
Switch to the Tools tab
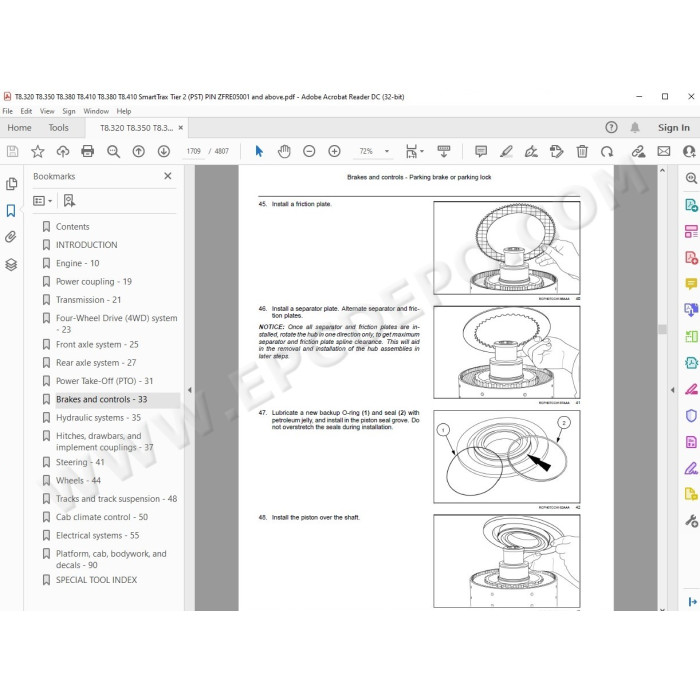pos(58,128)
